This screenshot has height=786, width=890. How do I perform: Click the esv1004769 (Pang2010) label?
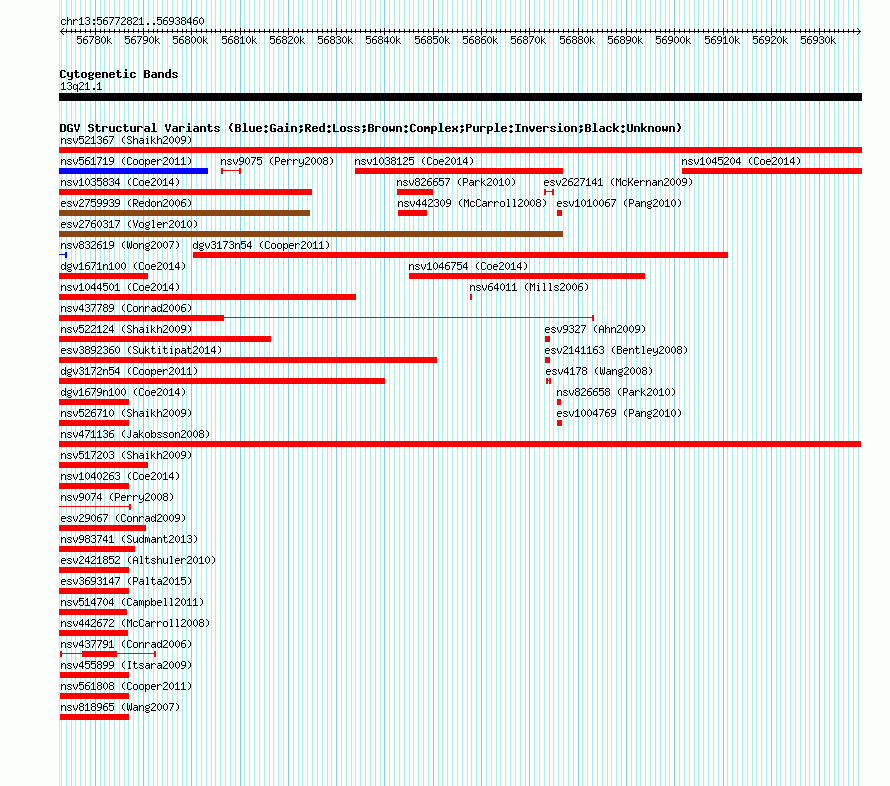[x=619, y=413]
